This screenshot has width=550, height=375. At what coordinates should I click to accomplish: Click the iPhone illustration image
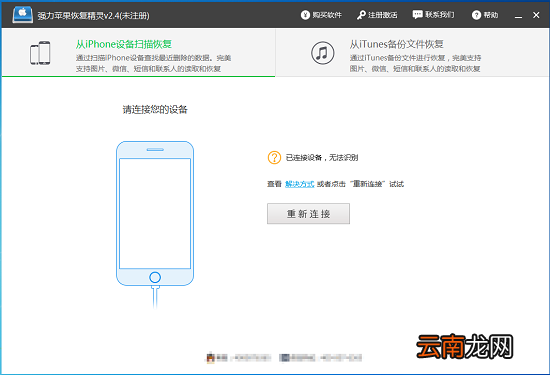pyautogui.click(x=155, y=225)
